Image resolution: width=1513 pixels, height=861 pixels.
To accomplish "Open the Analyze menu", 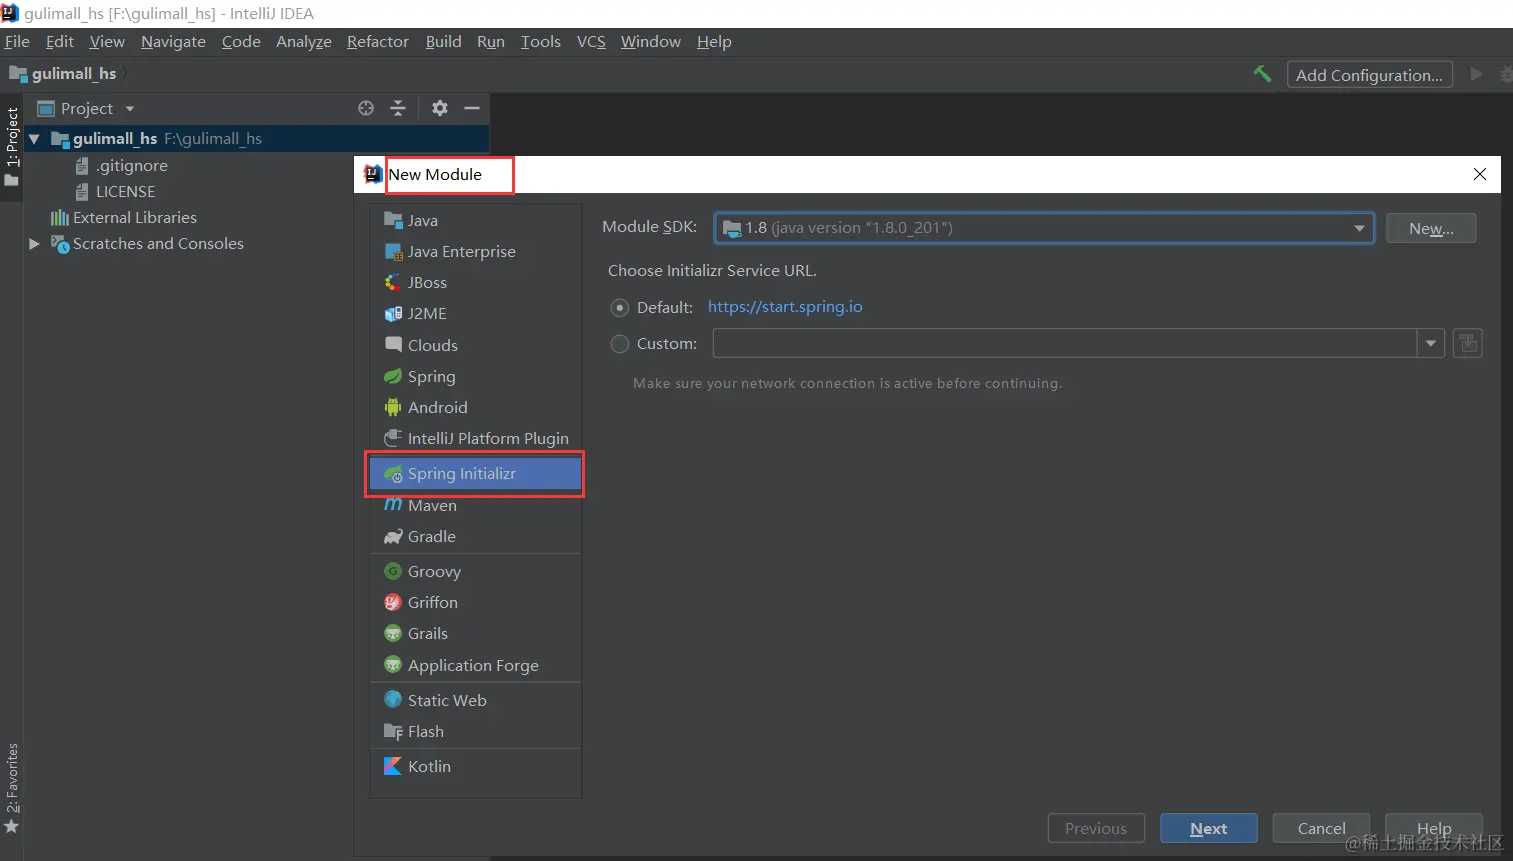I will pyautogui.click(x=304, y=42).
